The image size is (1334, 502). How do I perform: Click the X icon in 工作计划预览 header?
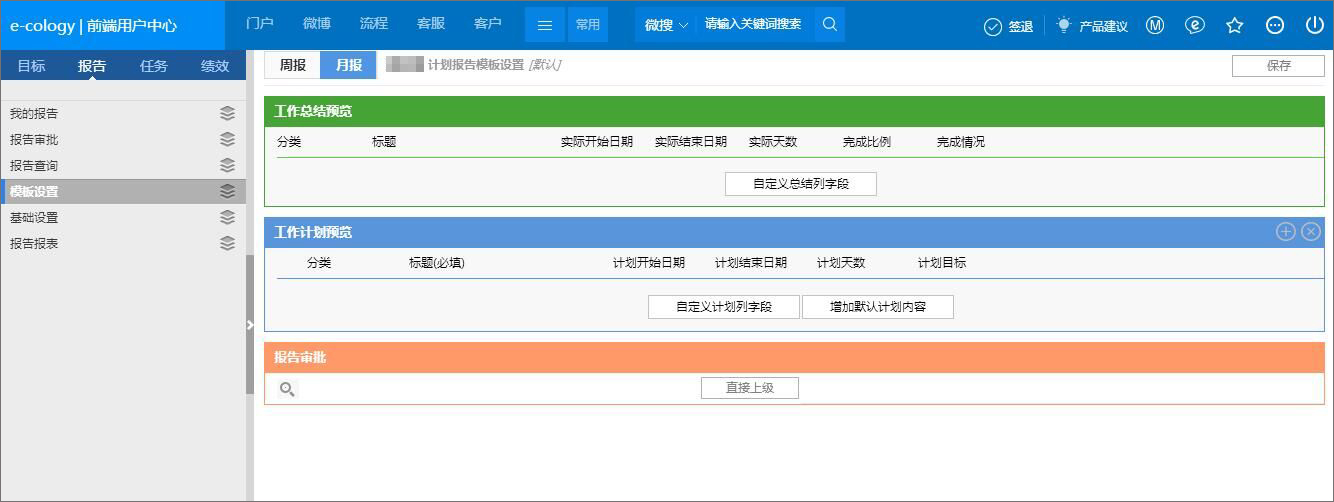(1311, 232)
